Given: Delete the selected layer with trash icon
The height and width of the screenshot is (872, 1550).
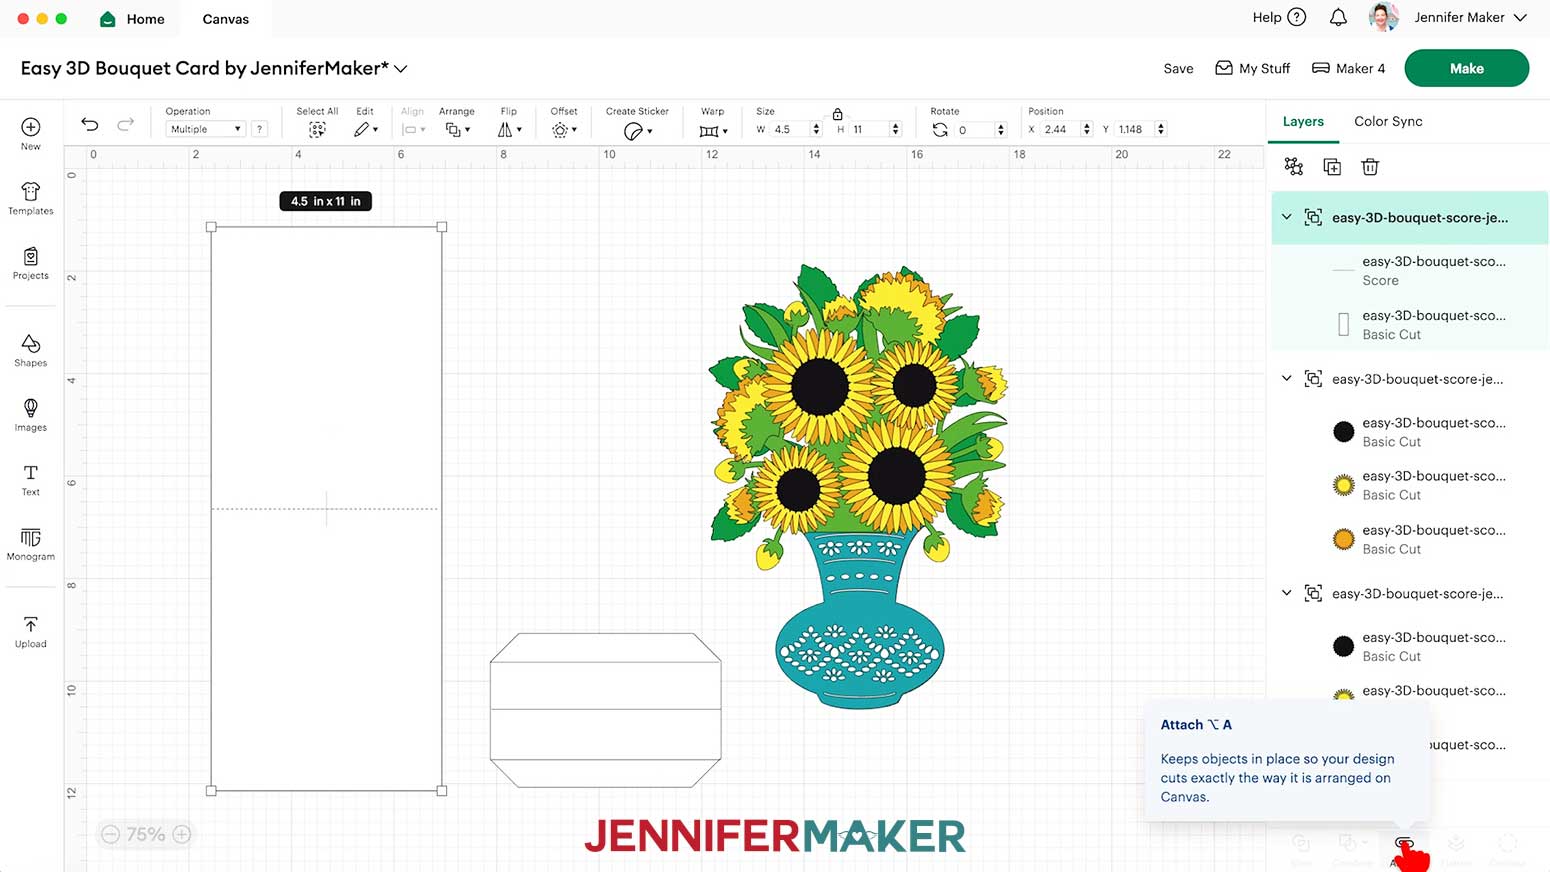Looking at the screenshot, I should pyautogui.click(x=1370, y=167).
